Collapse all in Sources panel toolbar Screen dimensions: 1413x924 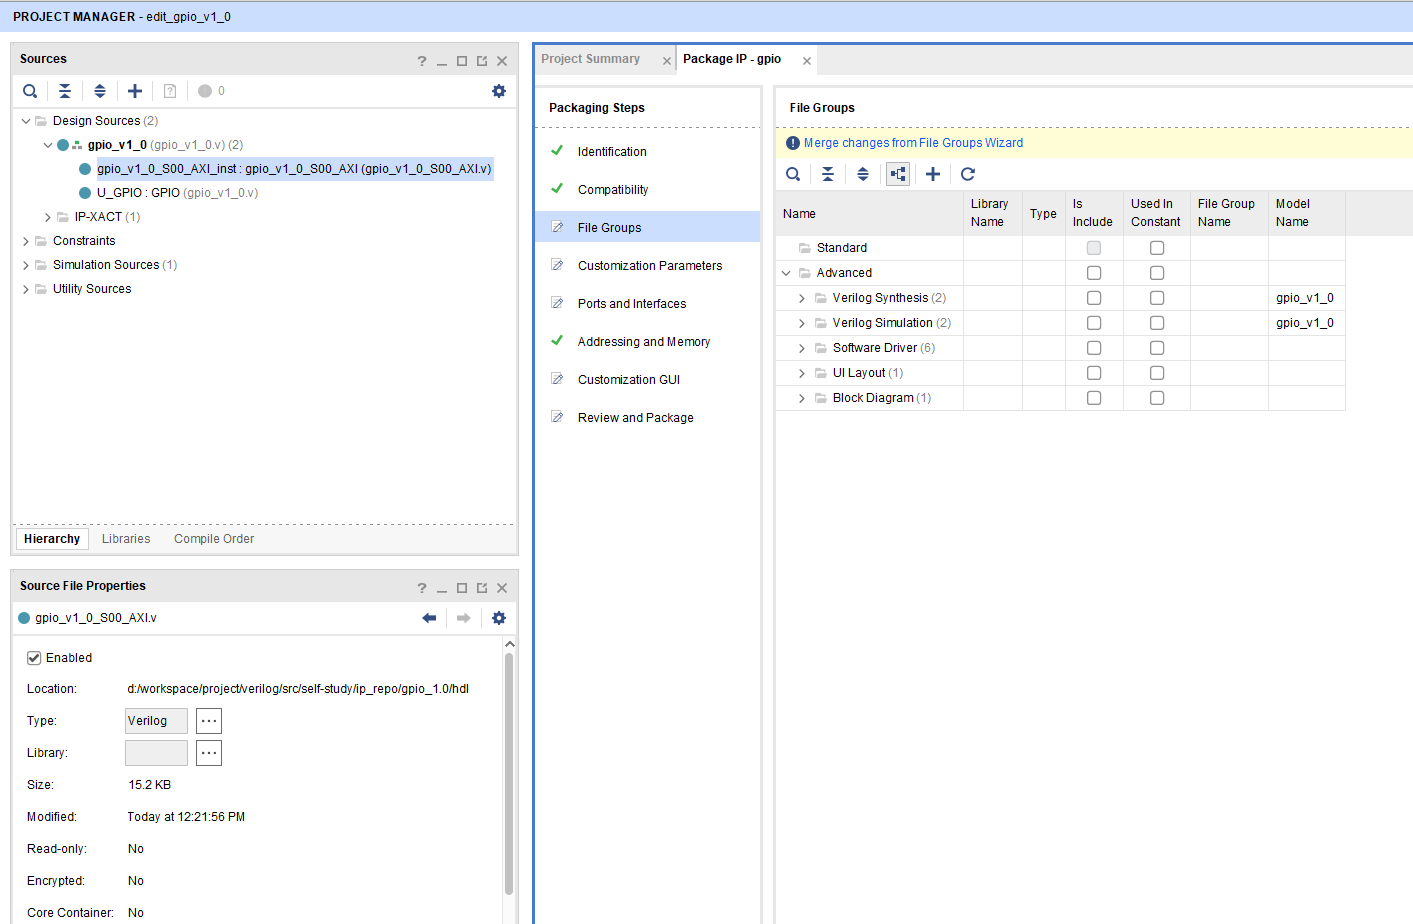(65, 91)
